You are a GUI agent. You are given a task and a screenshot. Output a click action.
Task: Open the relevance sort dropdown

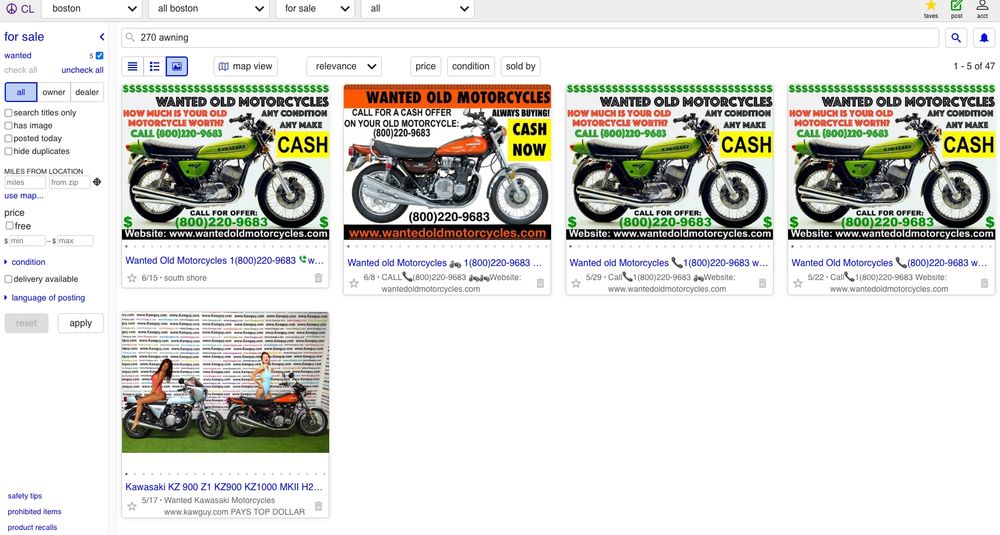click(344, 66)
